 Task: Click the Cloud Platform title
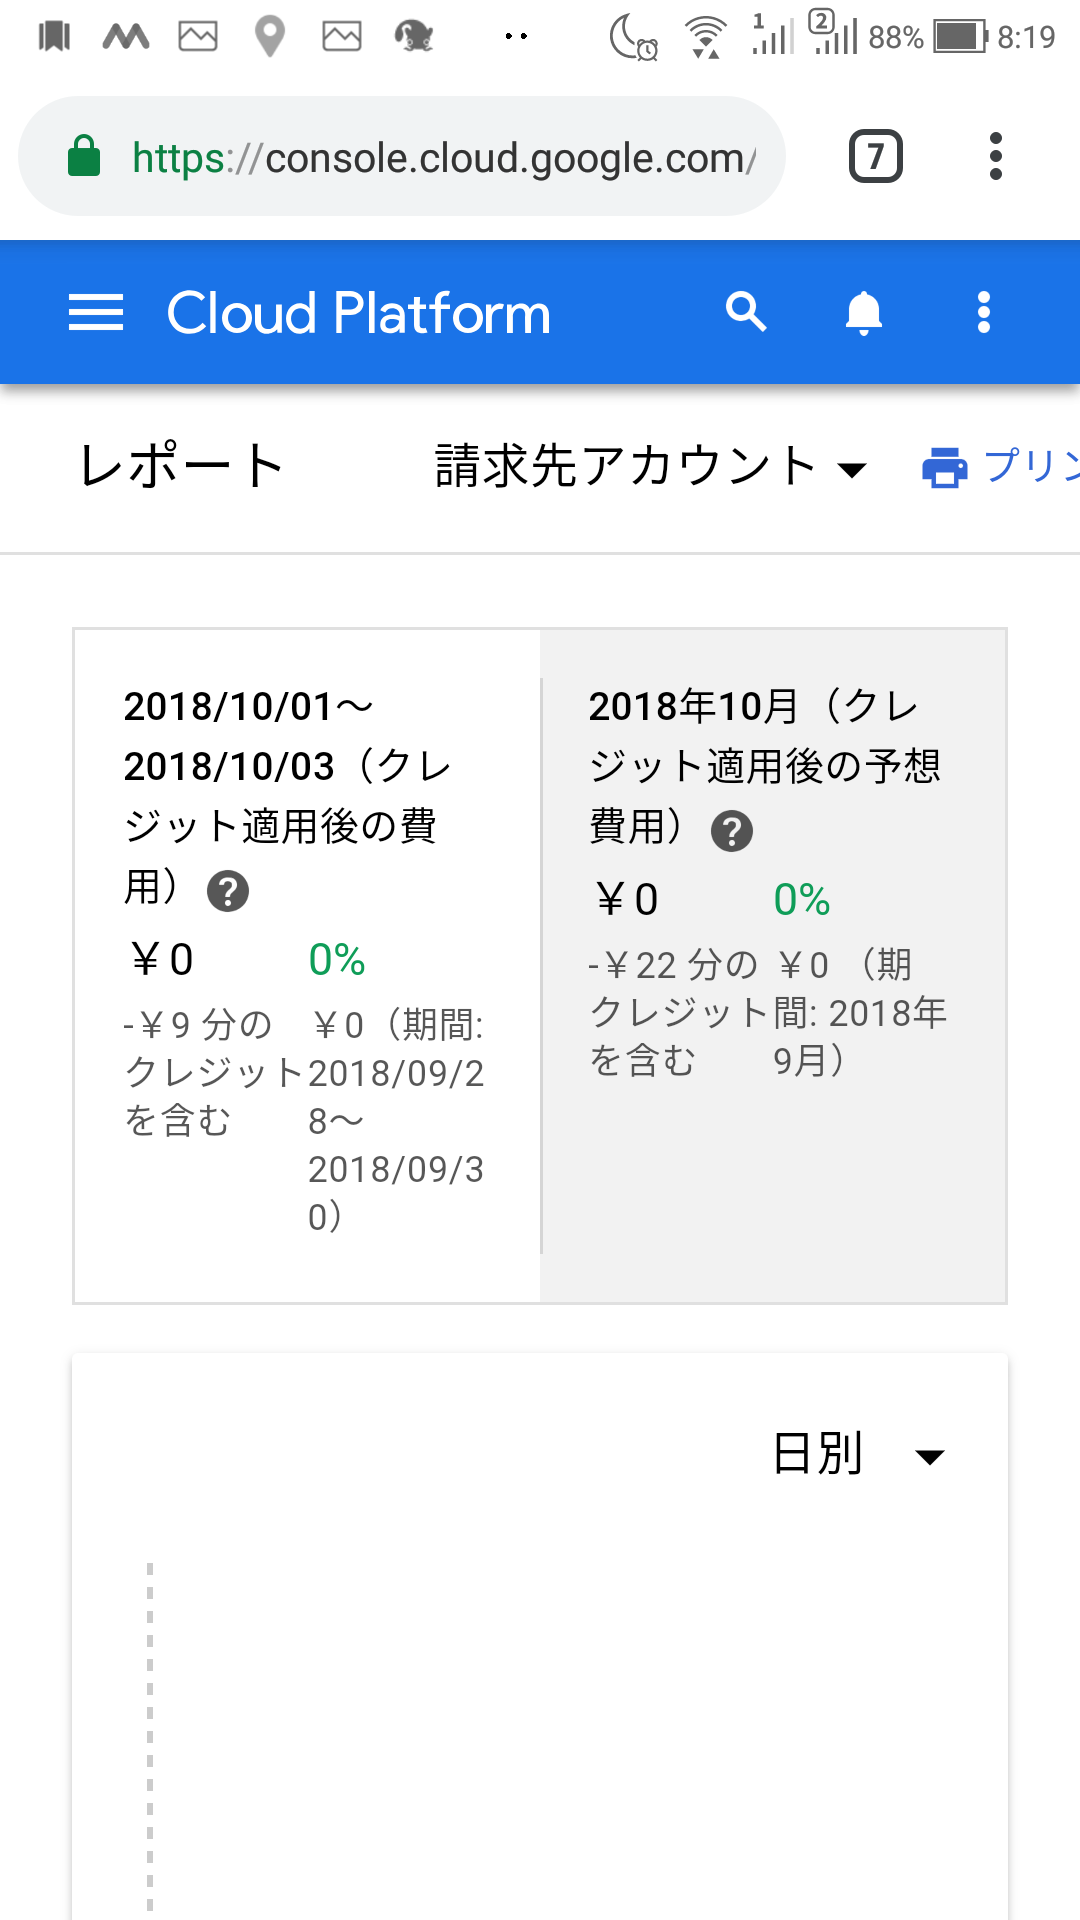[359, 313]
